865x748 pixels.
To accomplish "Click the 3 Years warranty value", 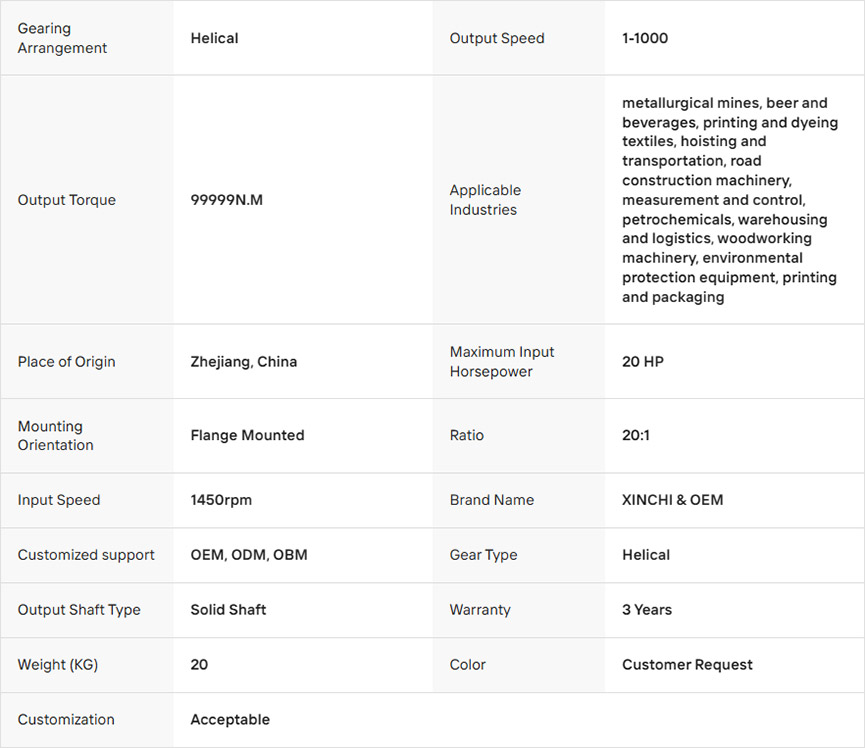I will [x=646, y=610].
